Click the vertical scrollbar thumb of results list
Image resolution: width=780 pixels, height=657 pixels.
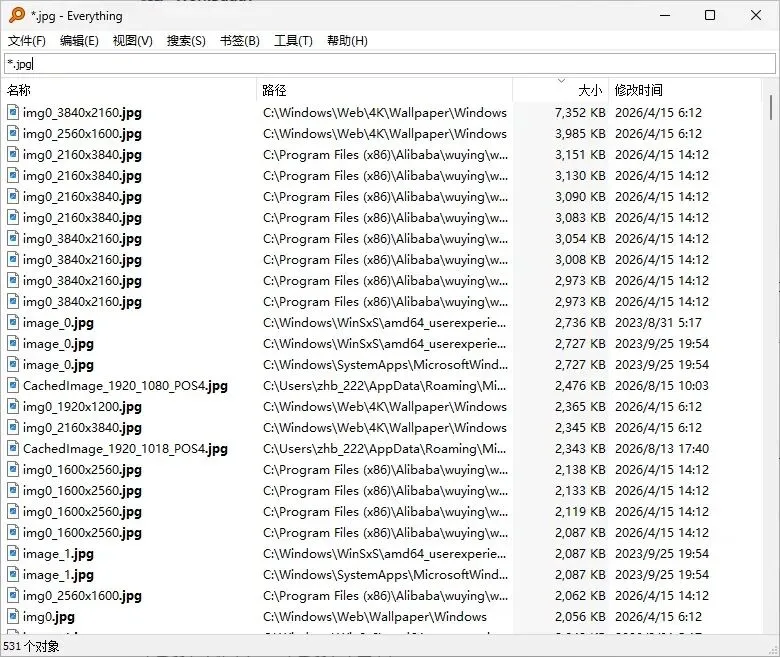(771, 107)
